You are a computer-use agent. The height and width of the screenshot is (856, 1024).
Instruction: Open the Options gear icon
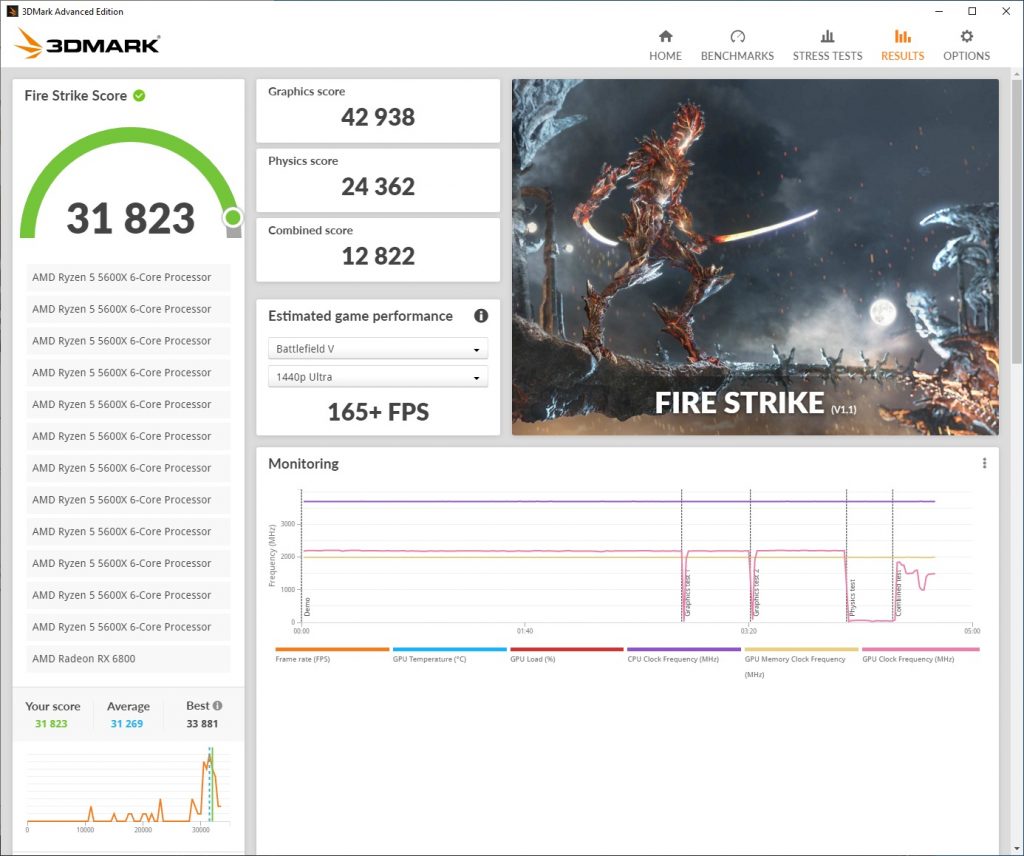(x=967, y=36)
